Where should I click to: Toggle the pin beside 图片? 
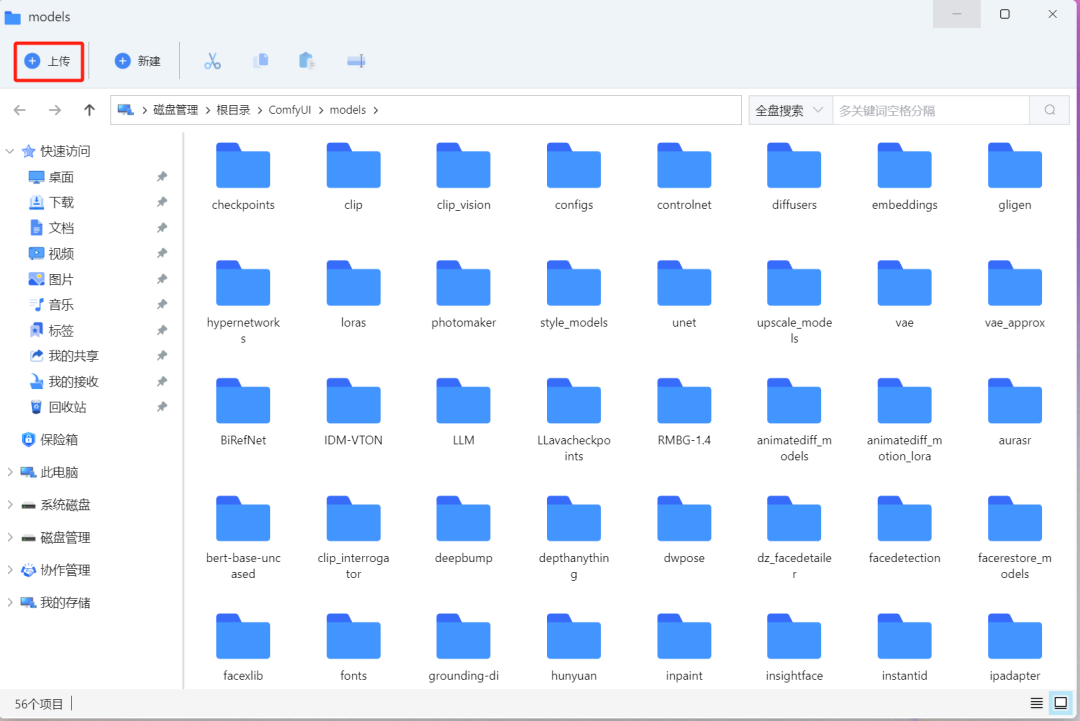[x=162, y=279]
